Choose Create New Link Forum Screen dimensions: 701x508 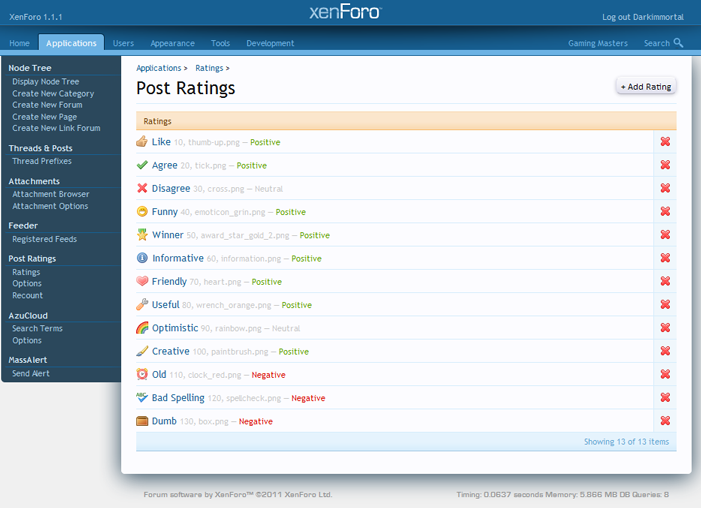coord(56,128)
